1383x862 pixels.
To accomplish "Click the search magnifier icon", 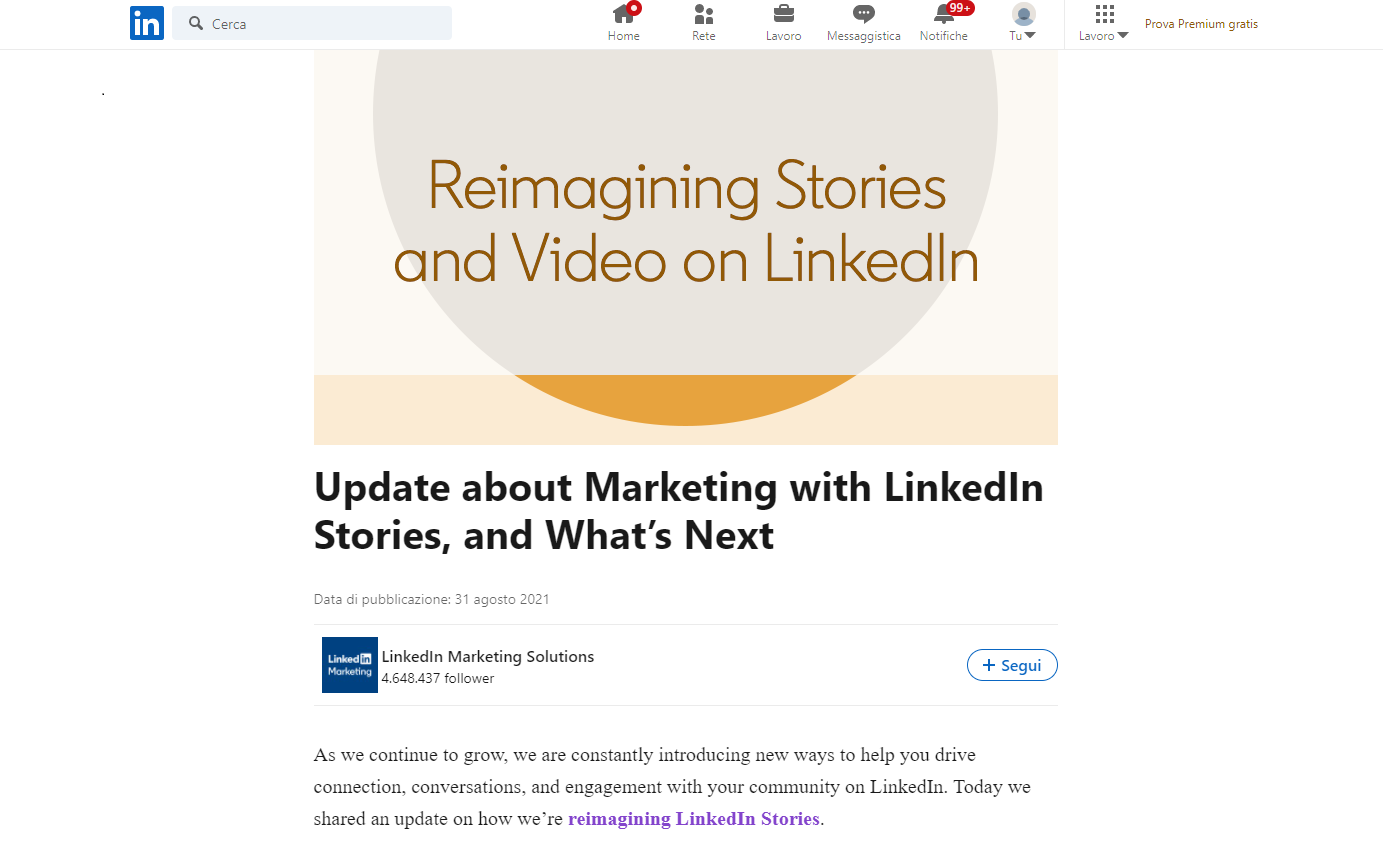I will pos(196,23).
